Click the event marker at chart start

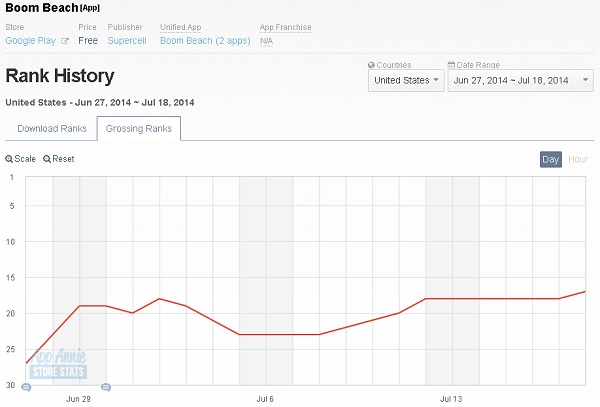coord(26,387)
